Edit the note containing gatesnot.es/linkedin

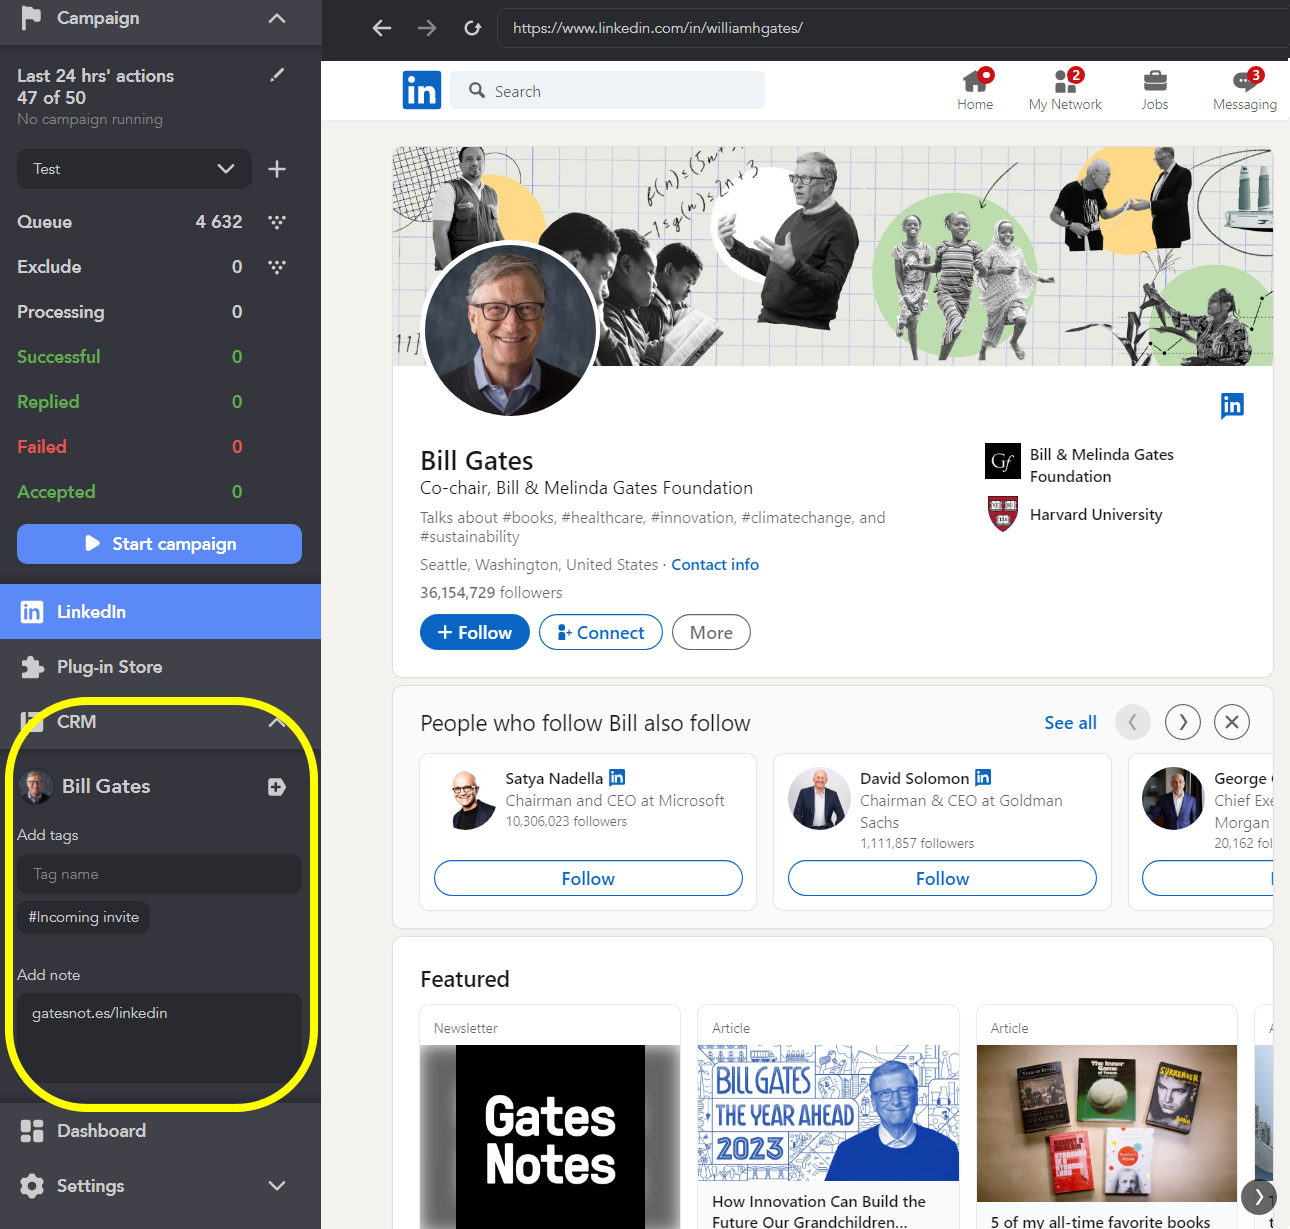[x=159, y=1038]
